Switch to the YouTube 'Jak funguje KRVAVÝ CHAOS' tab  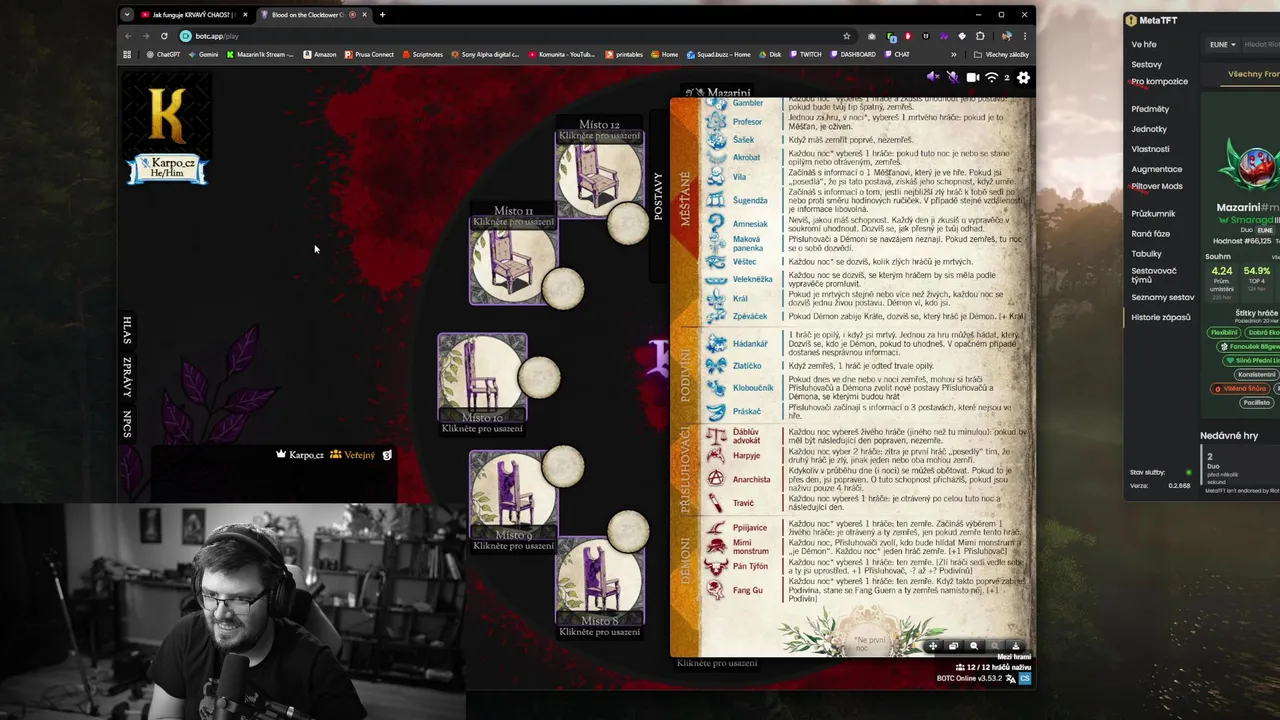click(192, 15)
